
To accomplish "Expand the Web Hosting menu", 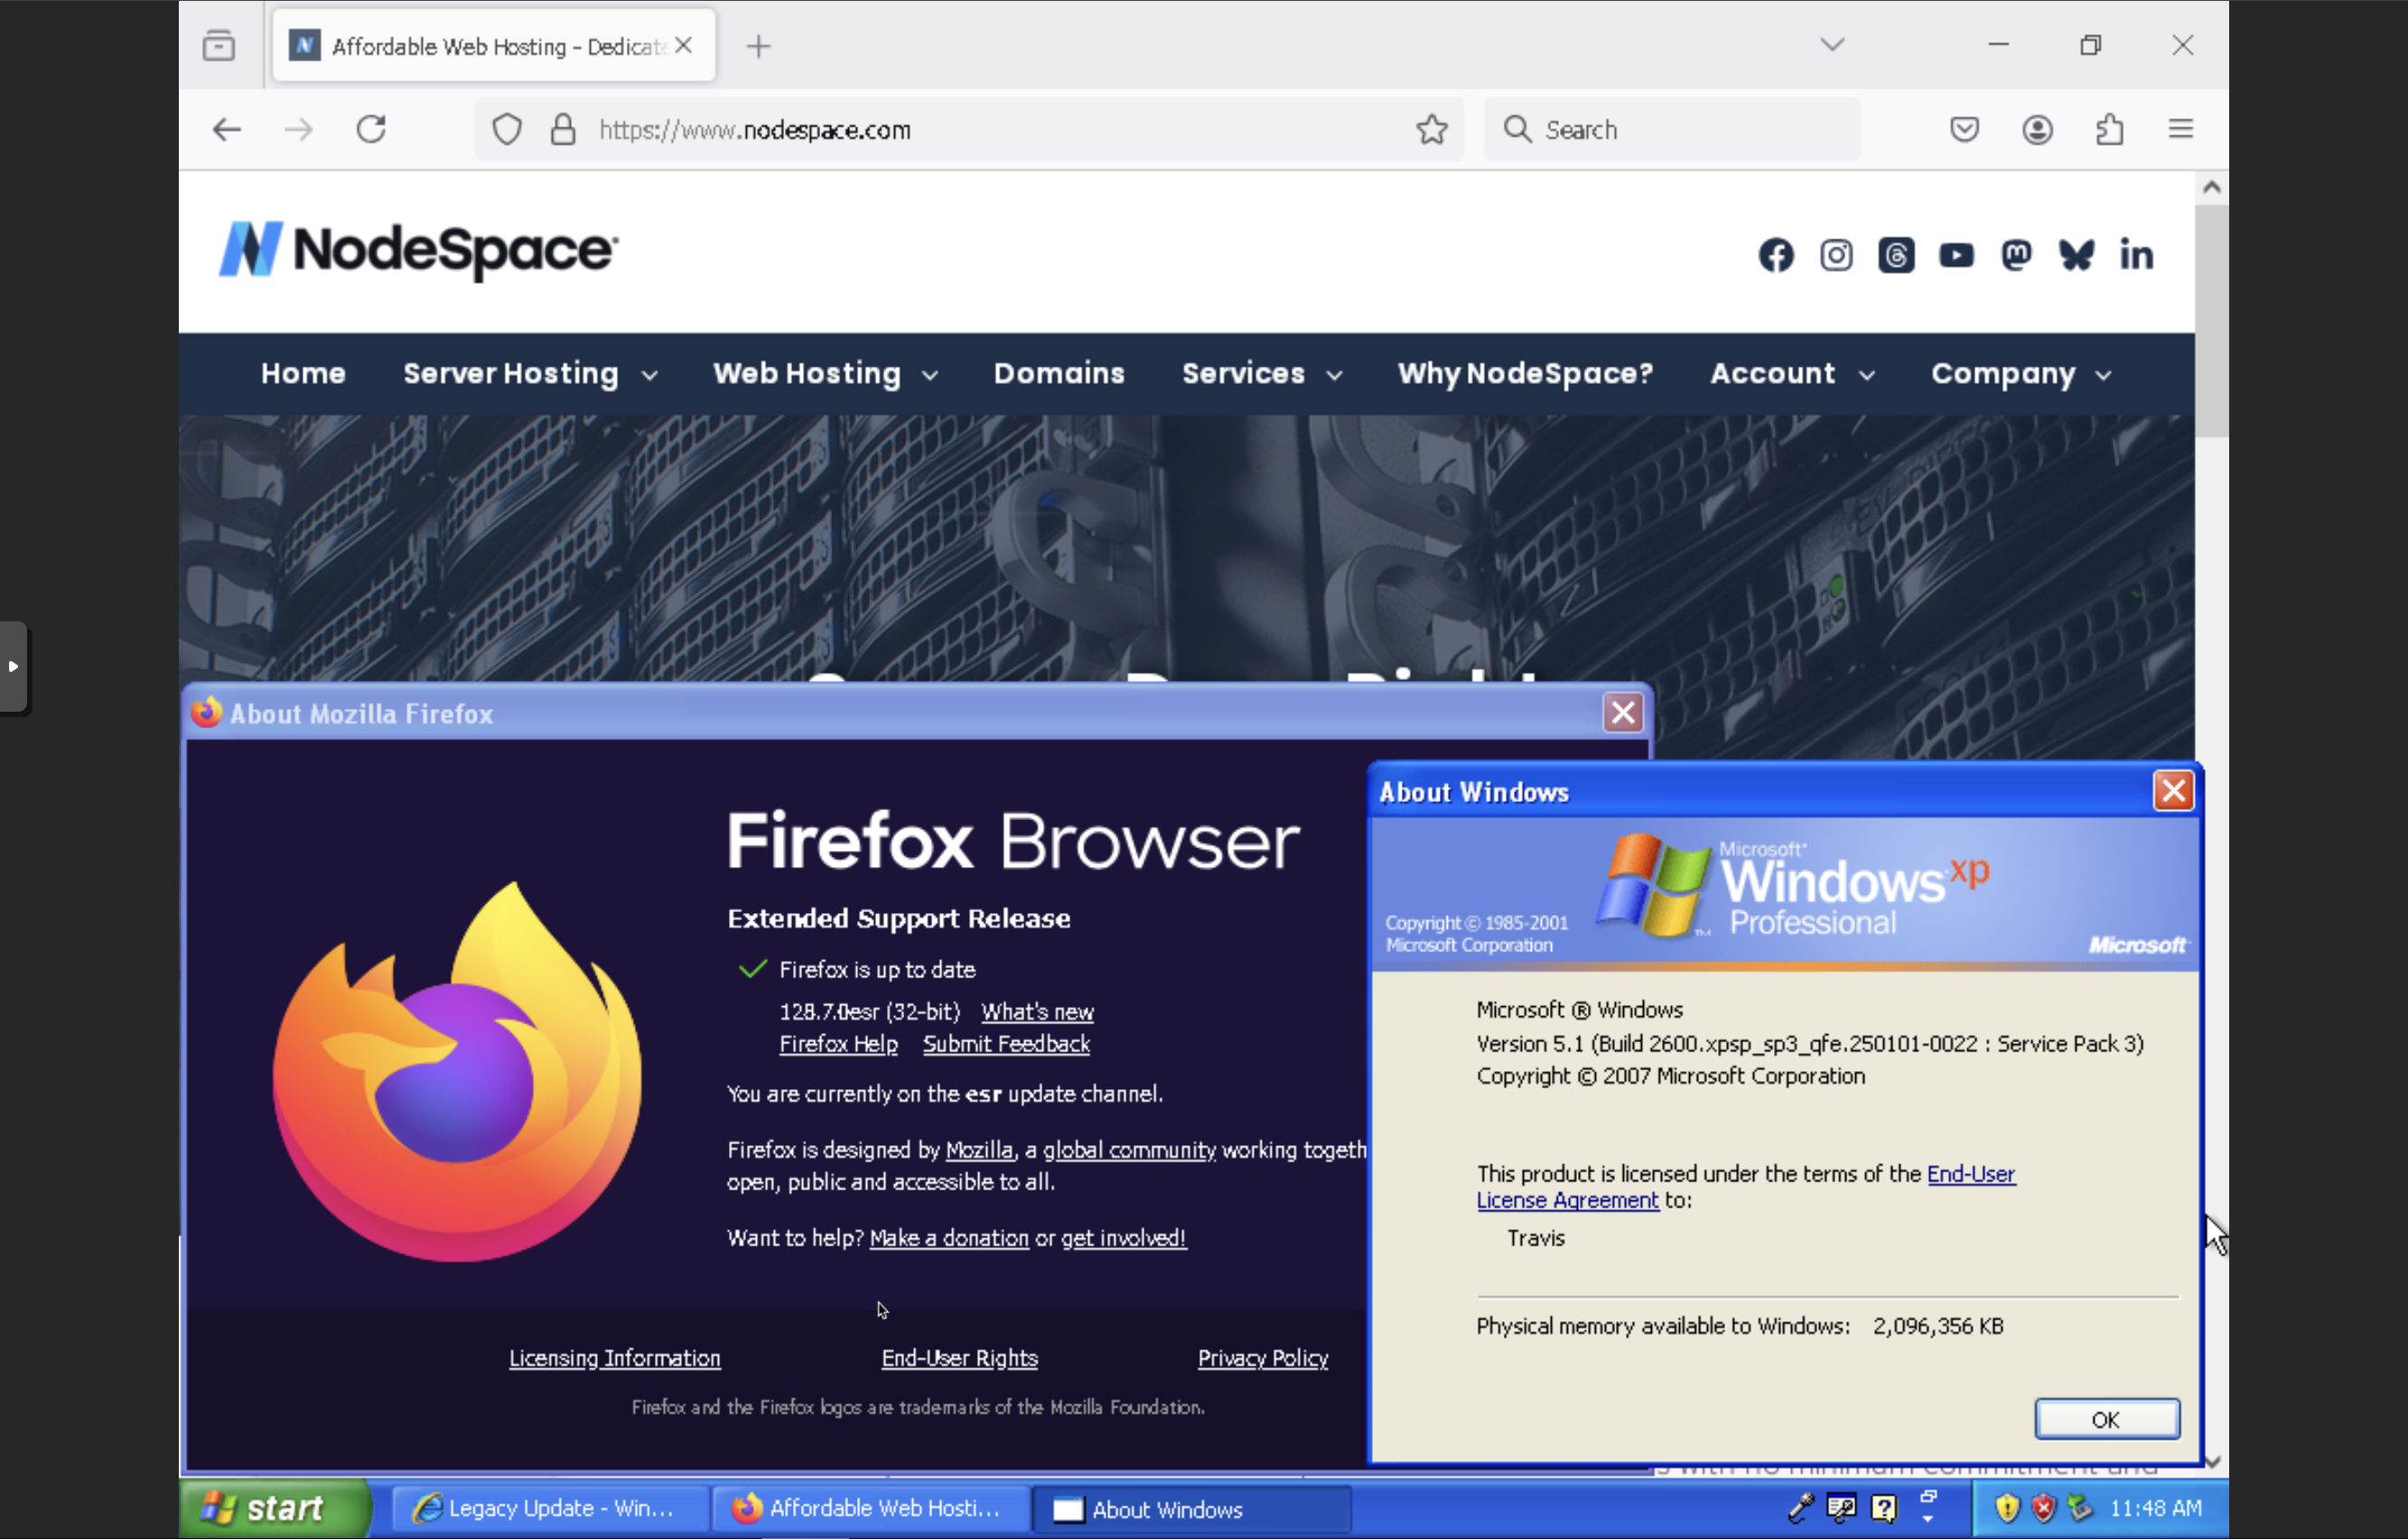I will [825, 374].
